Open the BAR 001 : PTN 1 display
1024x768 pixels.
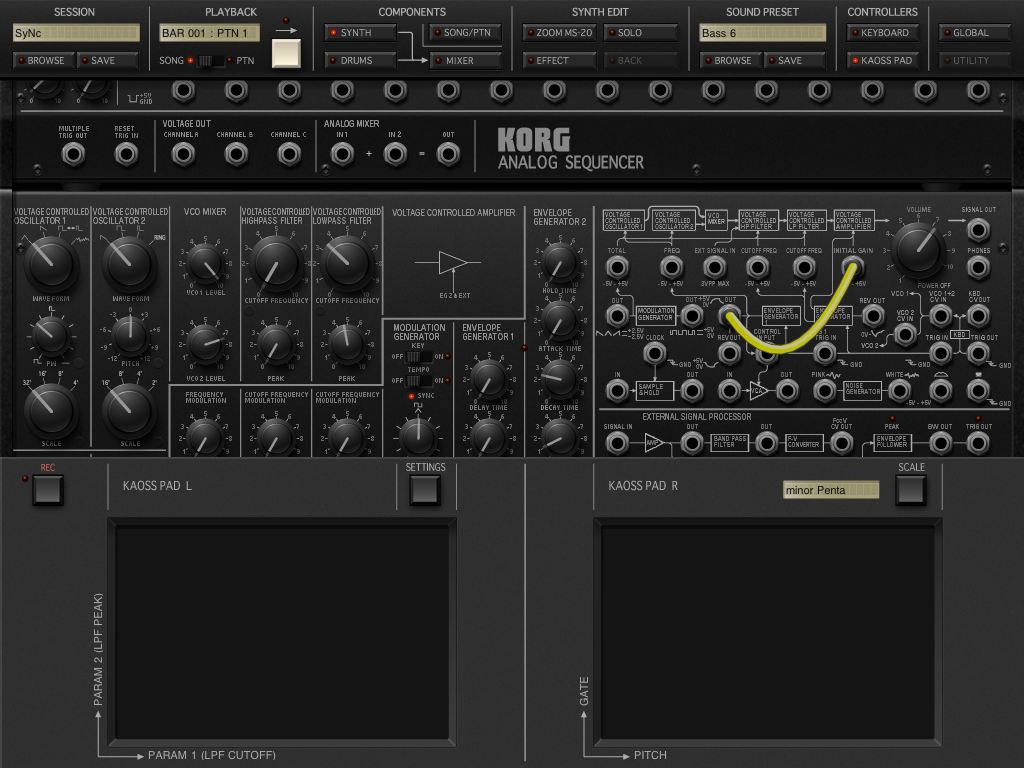[209, 33]
